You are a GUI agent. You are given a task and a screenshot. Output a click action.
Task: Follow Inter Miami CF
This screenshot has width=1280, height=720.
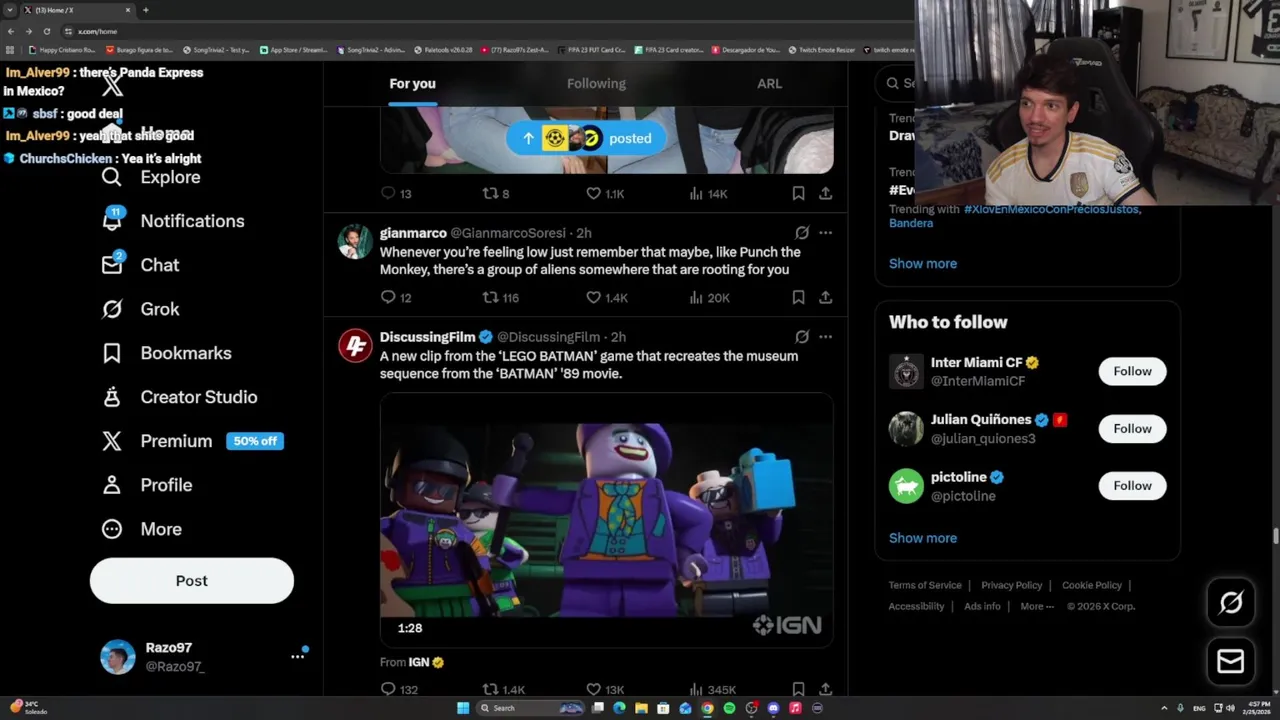click(x=1132, y=371)
